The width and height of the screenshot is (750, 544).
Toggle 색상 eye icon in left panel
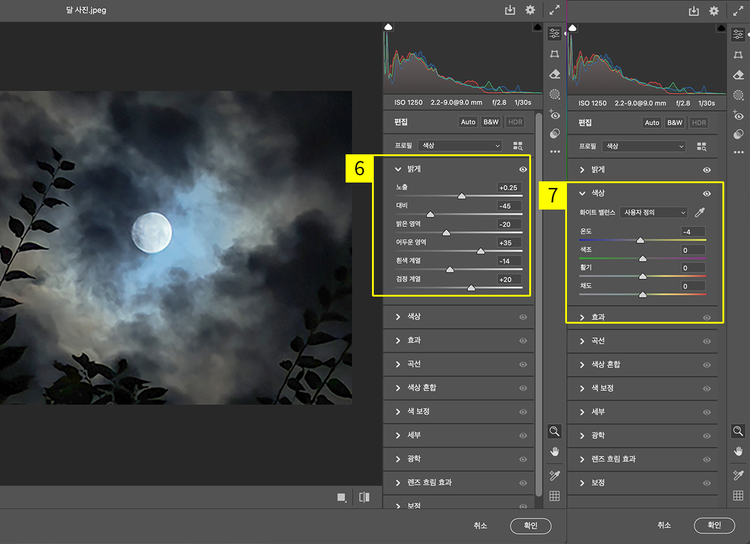[523, 317]
